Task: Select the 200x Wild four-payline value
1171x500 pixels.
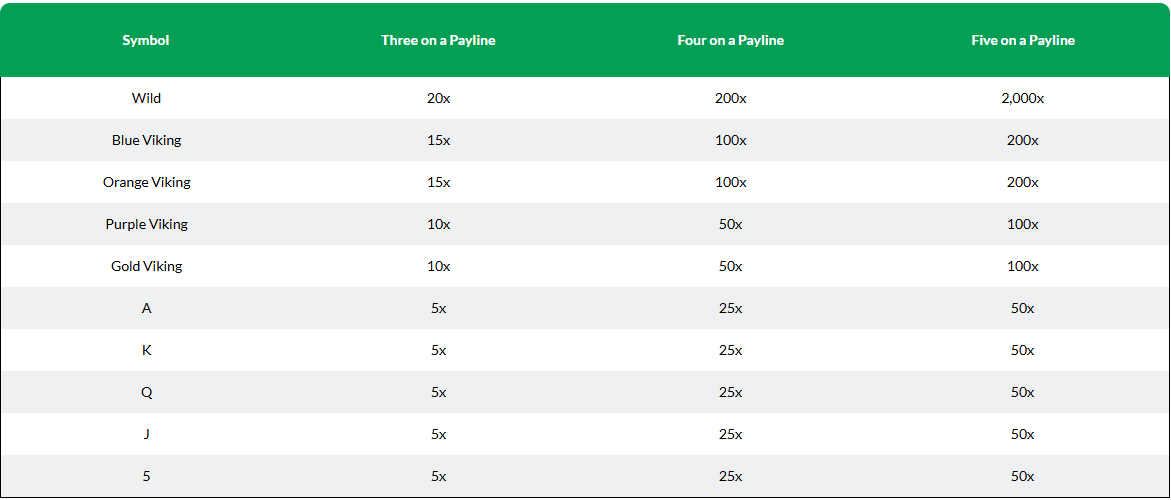Action: [730, 98]
